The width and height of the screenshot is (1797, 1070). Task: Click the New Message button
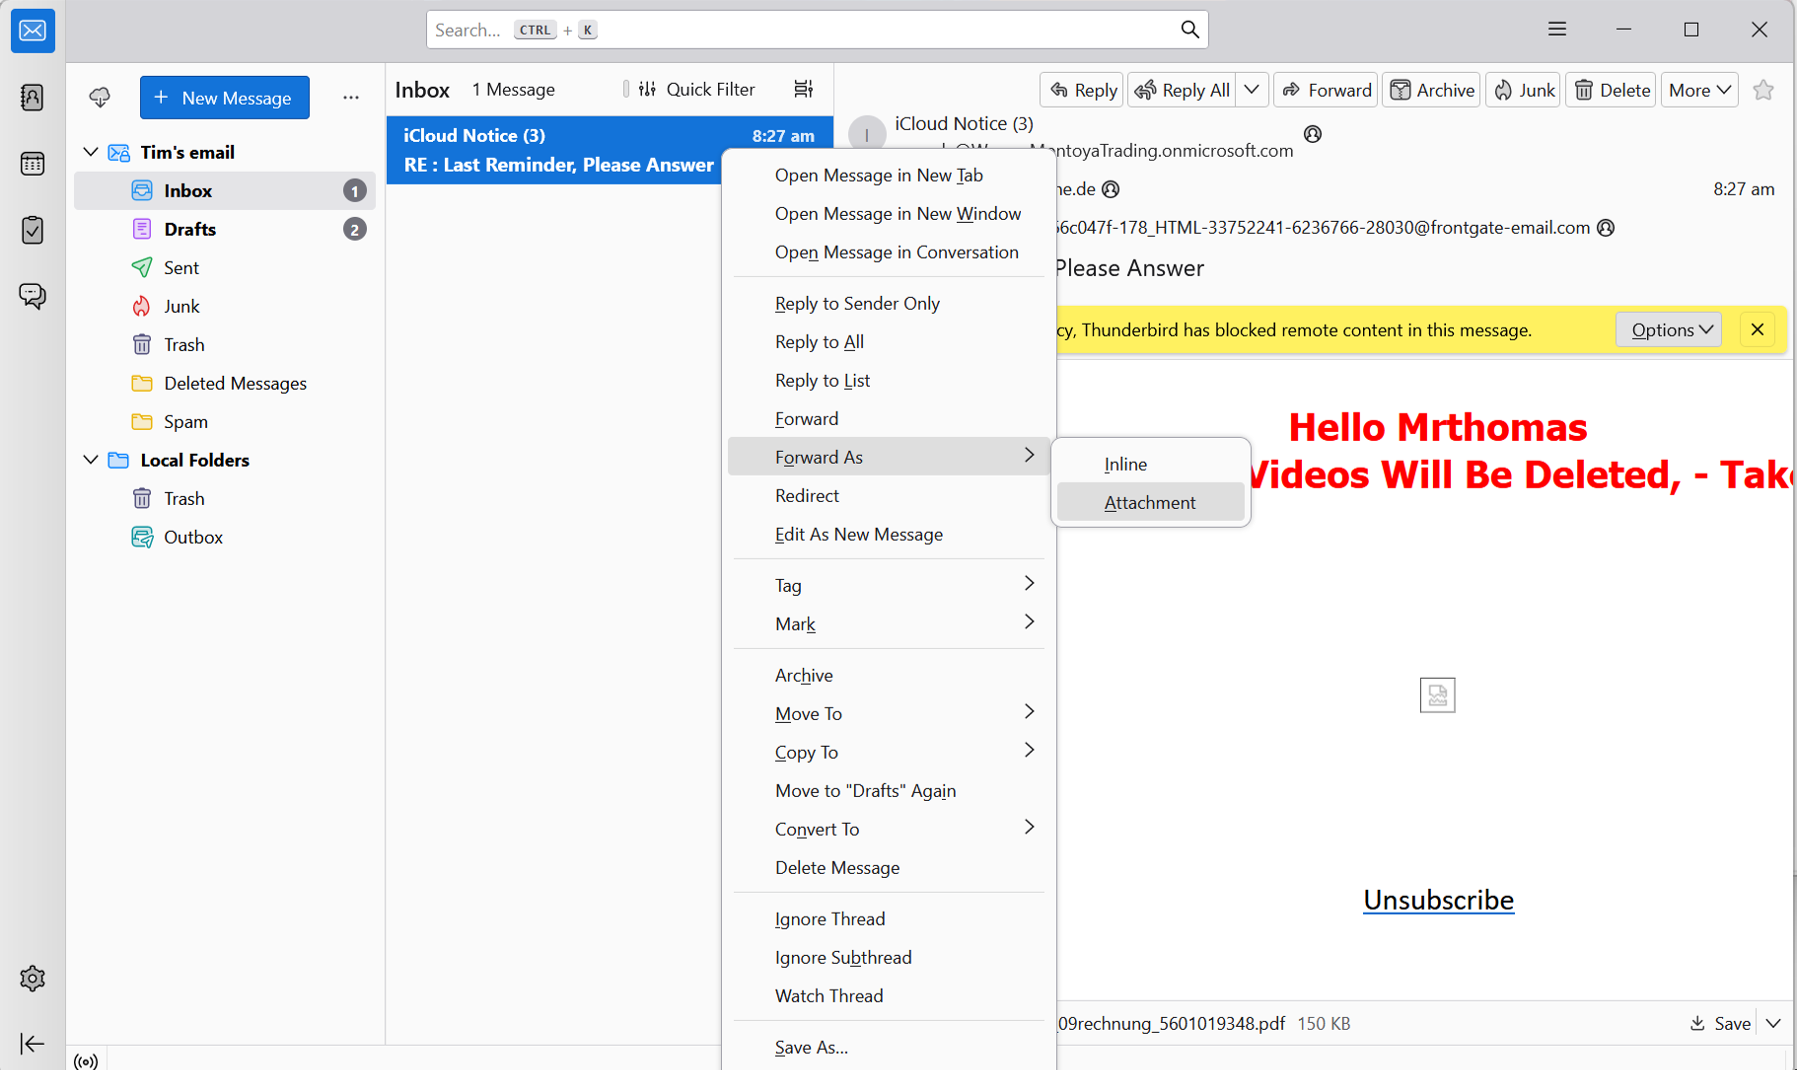pyautogui.click(x=225, y=97)
